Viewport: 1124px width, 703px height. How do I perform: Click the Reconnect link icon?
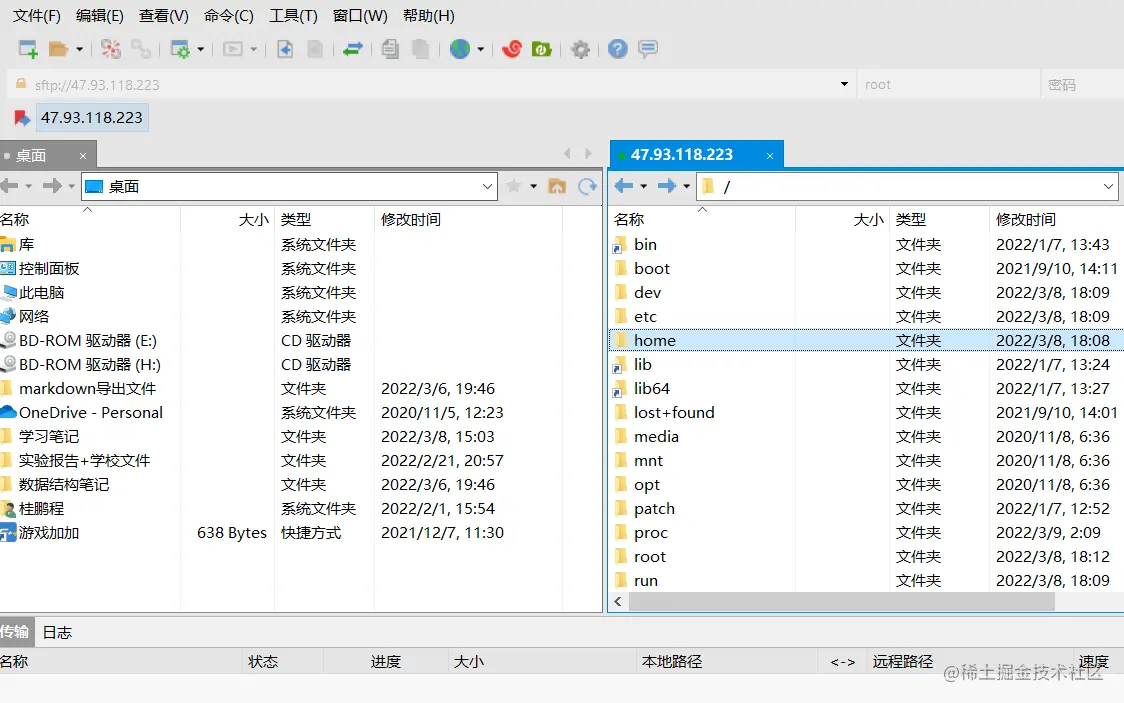pos(140,49)
